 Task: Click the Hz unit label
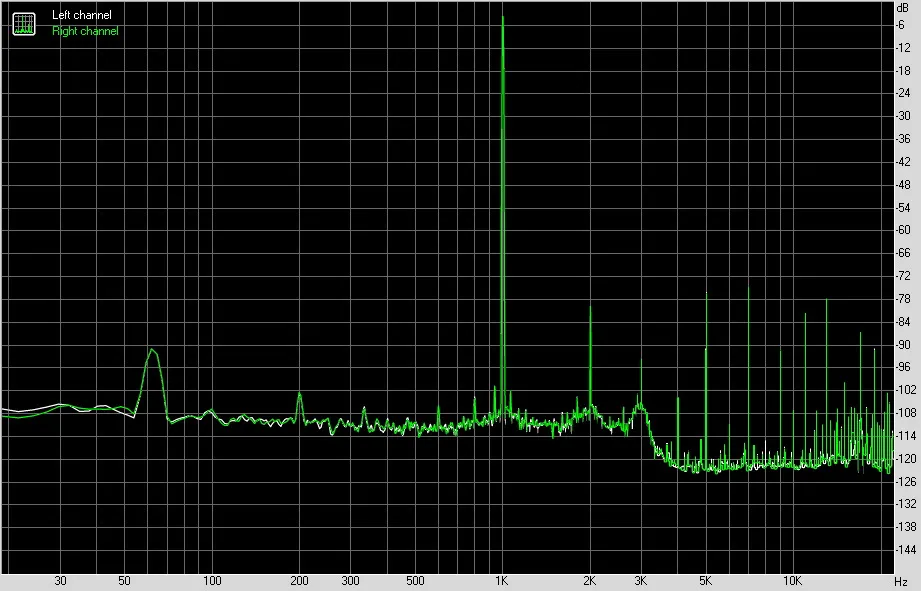[x=901, y=582]
